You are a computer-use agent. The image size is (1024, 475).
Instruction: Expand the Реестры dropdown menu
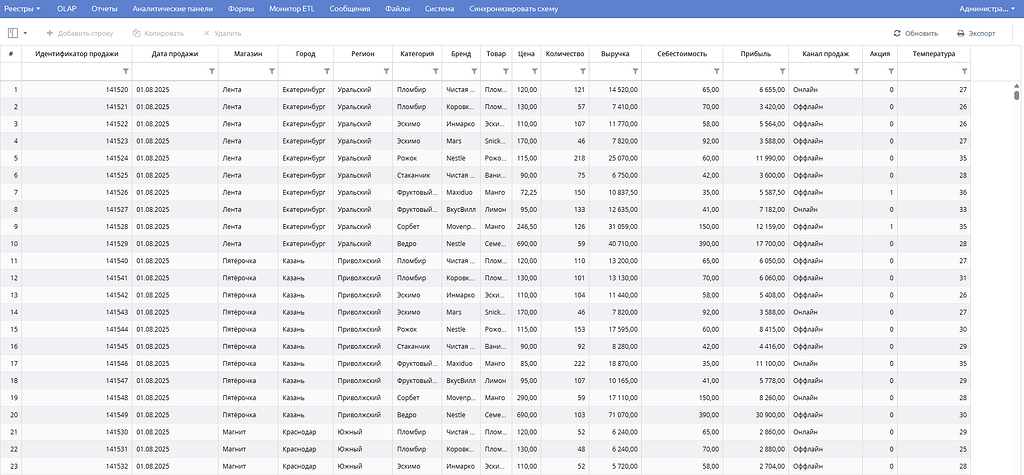(x=27, y=8)
